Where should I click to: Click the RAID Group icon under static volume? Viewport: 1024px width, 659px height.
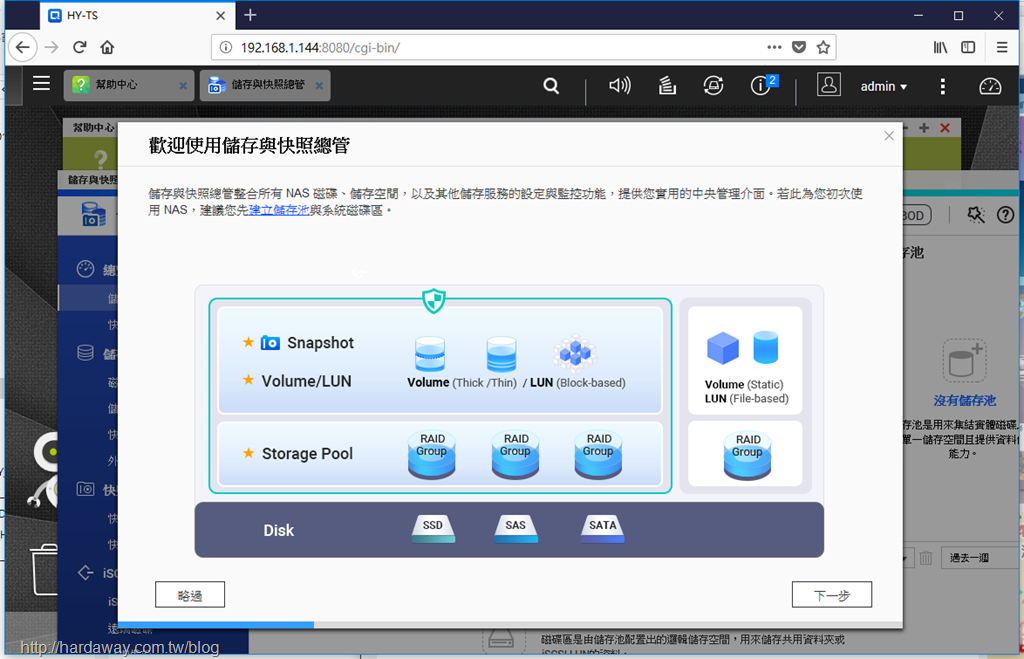tap(747, 455)
